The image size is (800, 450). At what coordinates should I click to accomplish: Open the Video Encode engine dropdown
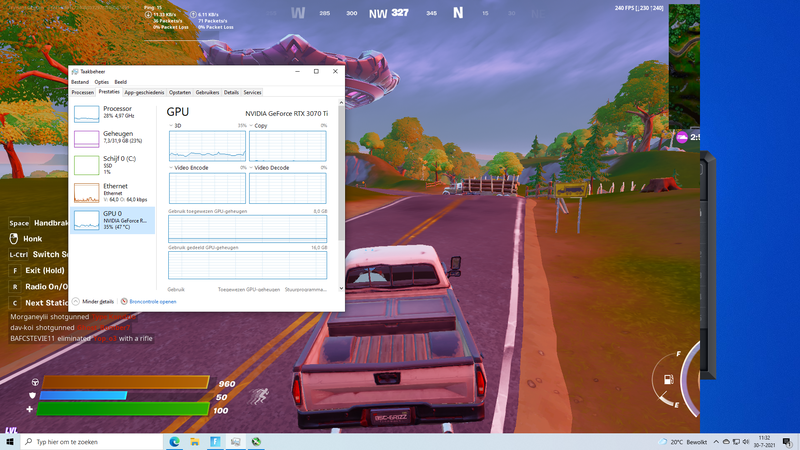click(x=189, y=167)
